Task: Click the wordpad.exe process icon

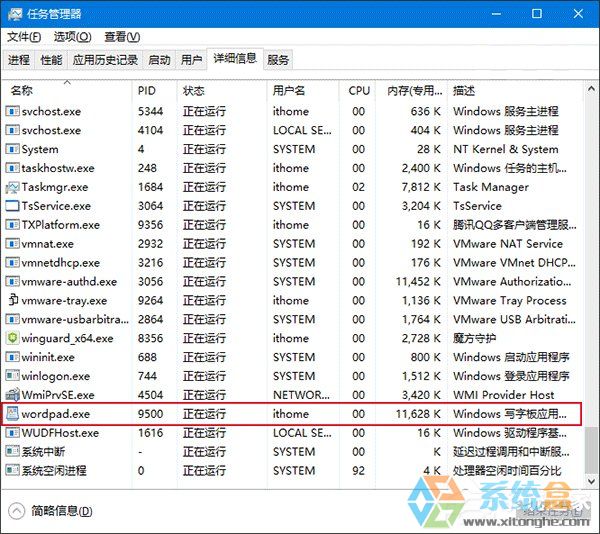Action: pos(12,414)
